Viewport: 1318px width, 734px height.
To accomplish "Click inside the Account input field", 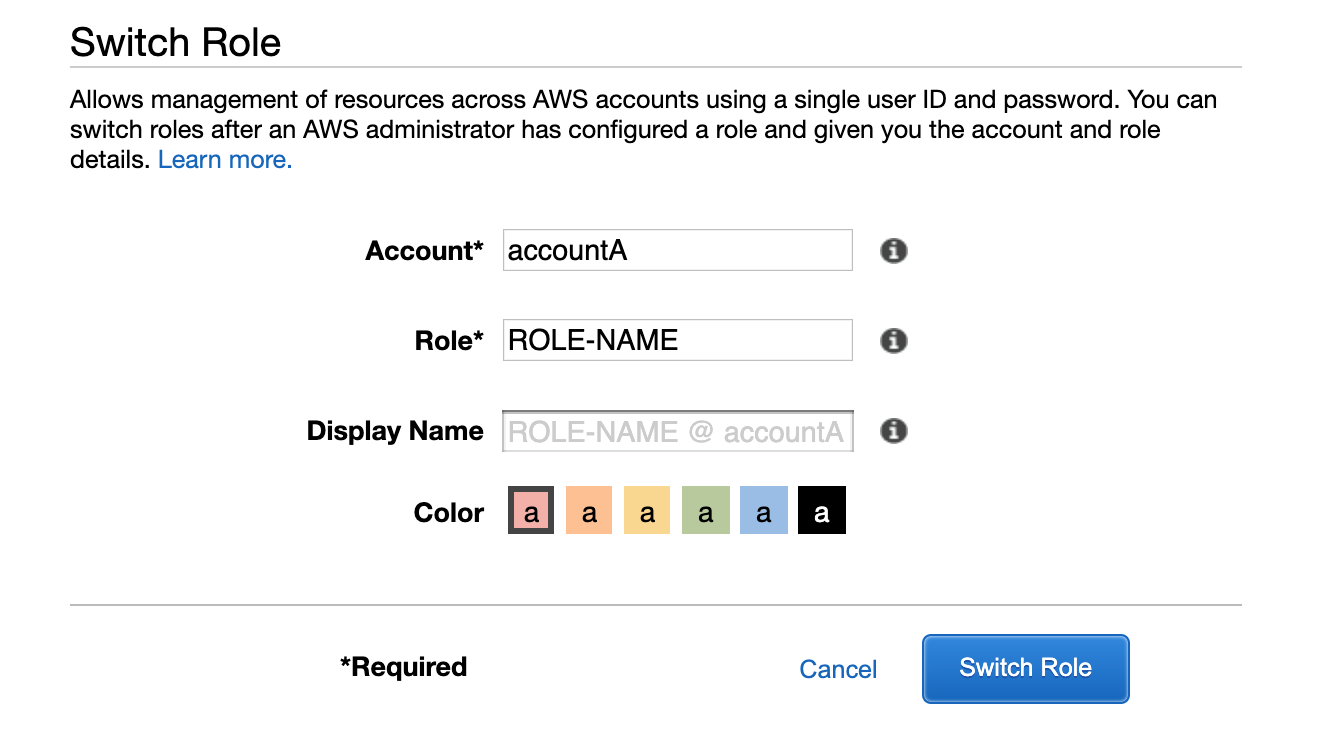I will (x=677, y=250).
